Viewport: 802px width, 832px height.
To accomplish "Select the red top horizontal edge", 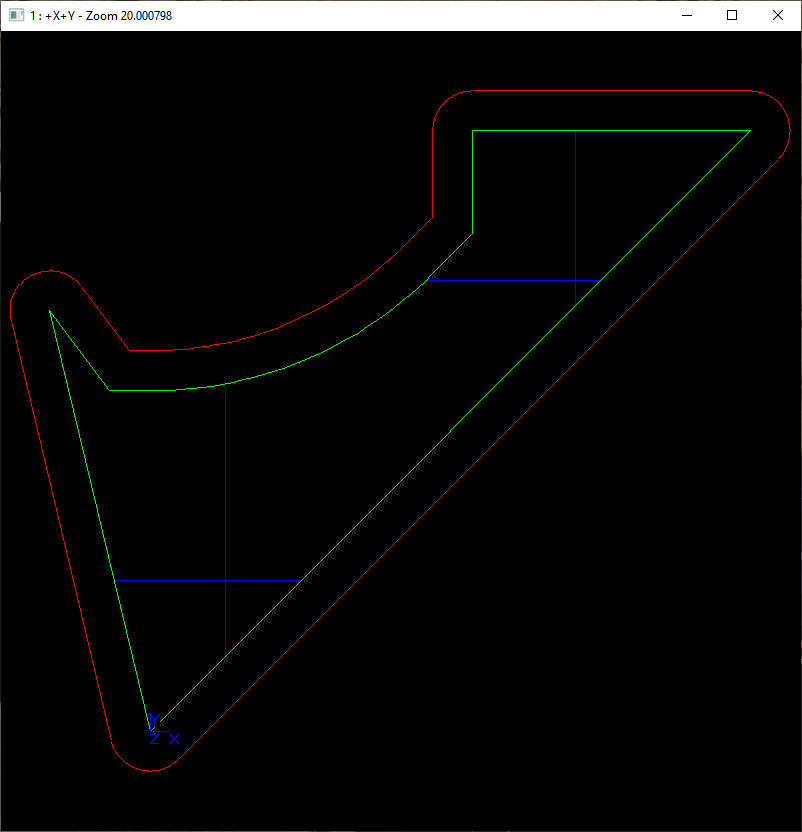I will 610,91.
